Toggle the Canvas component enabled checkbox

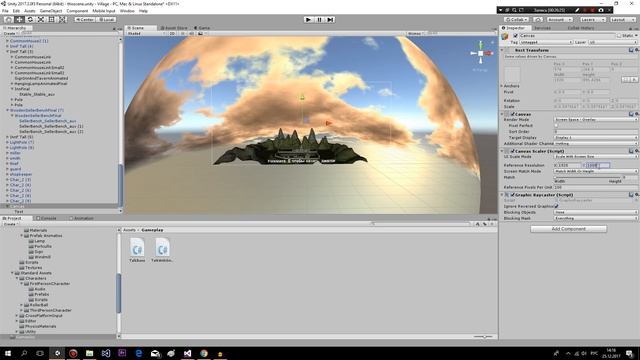513,114
